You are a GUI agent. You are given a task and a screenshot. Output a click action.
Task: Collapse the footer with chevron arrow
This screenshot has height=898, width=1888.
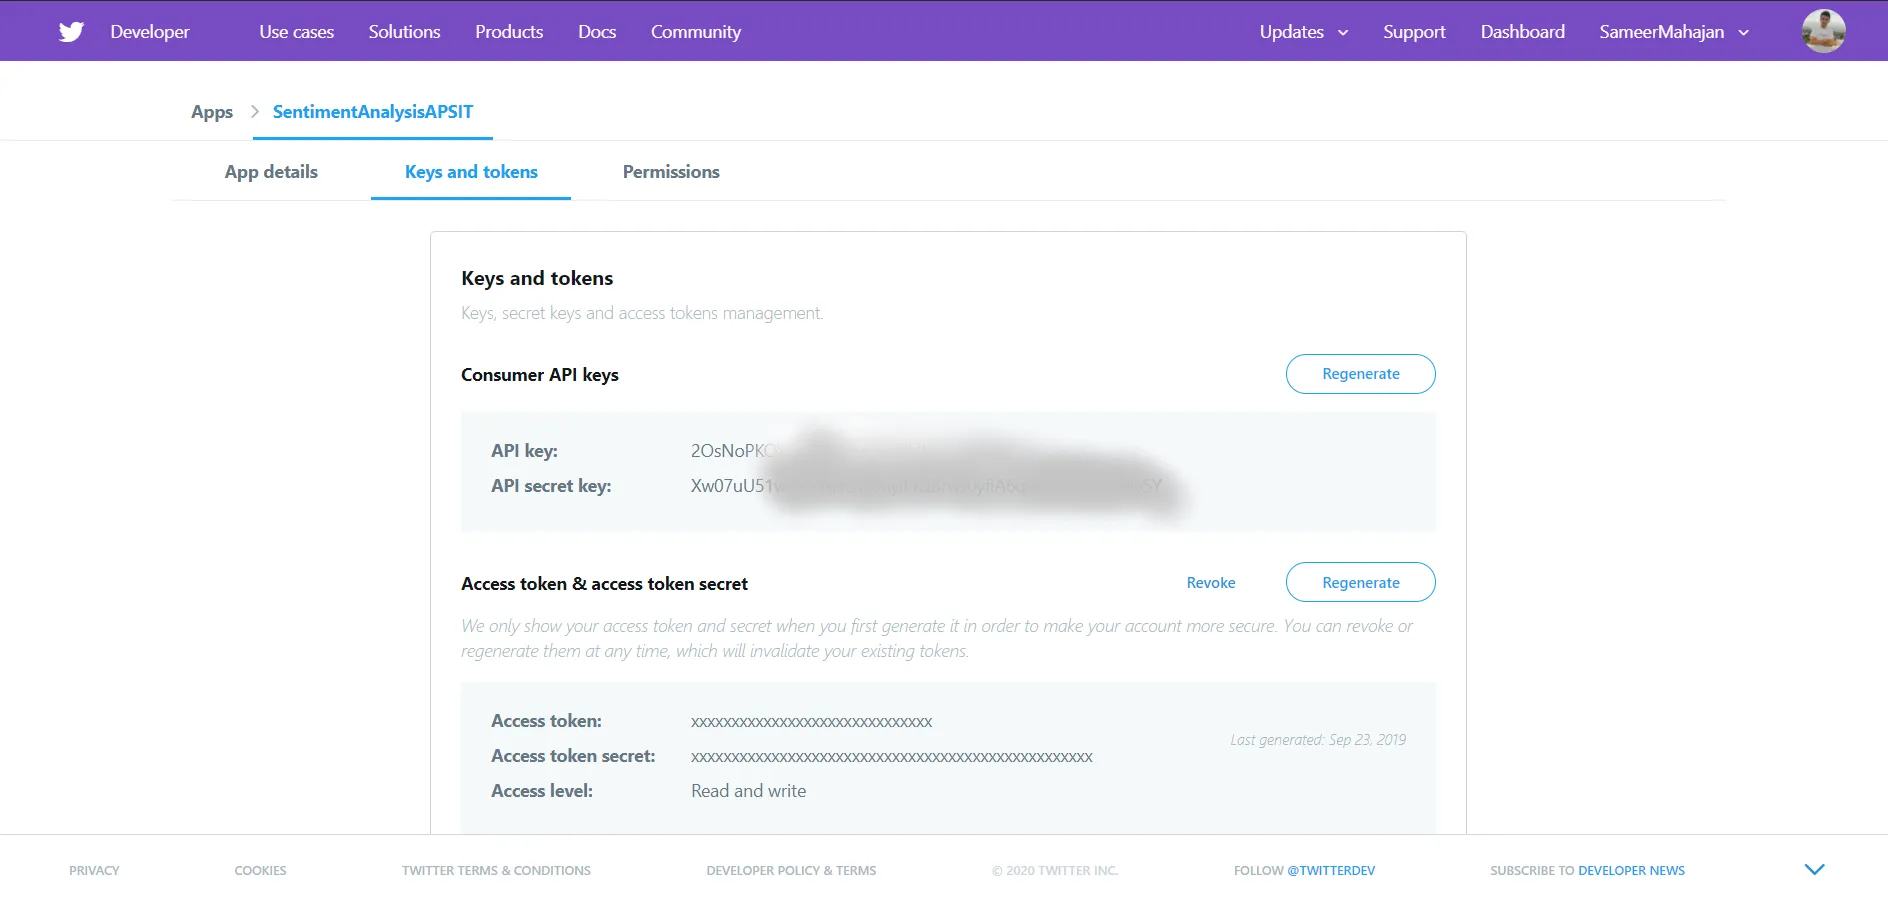[1814, 870]
